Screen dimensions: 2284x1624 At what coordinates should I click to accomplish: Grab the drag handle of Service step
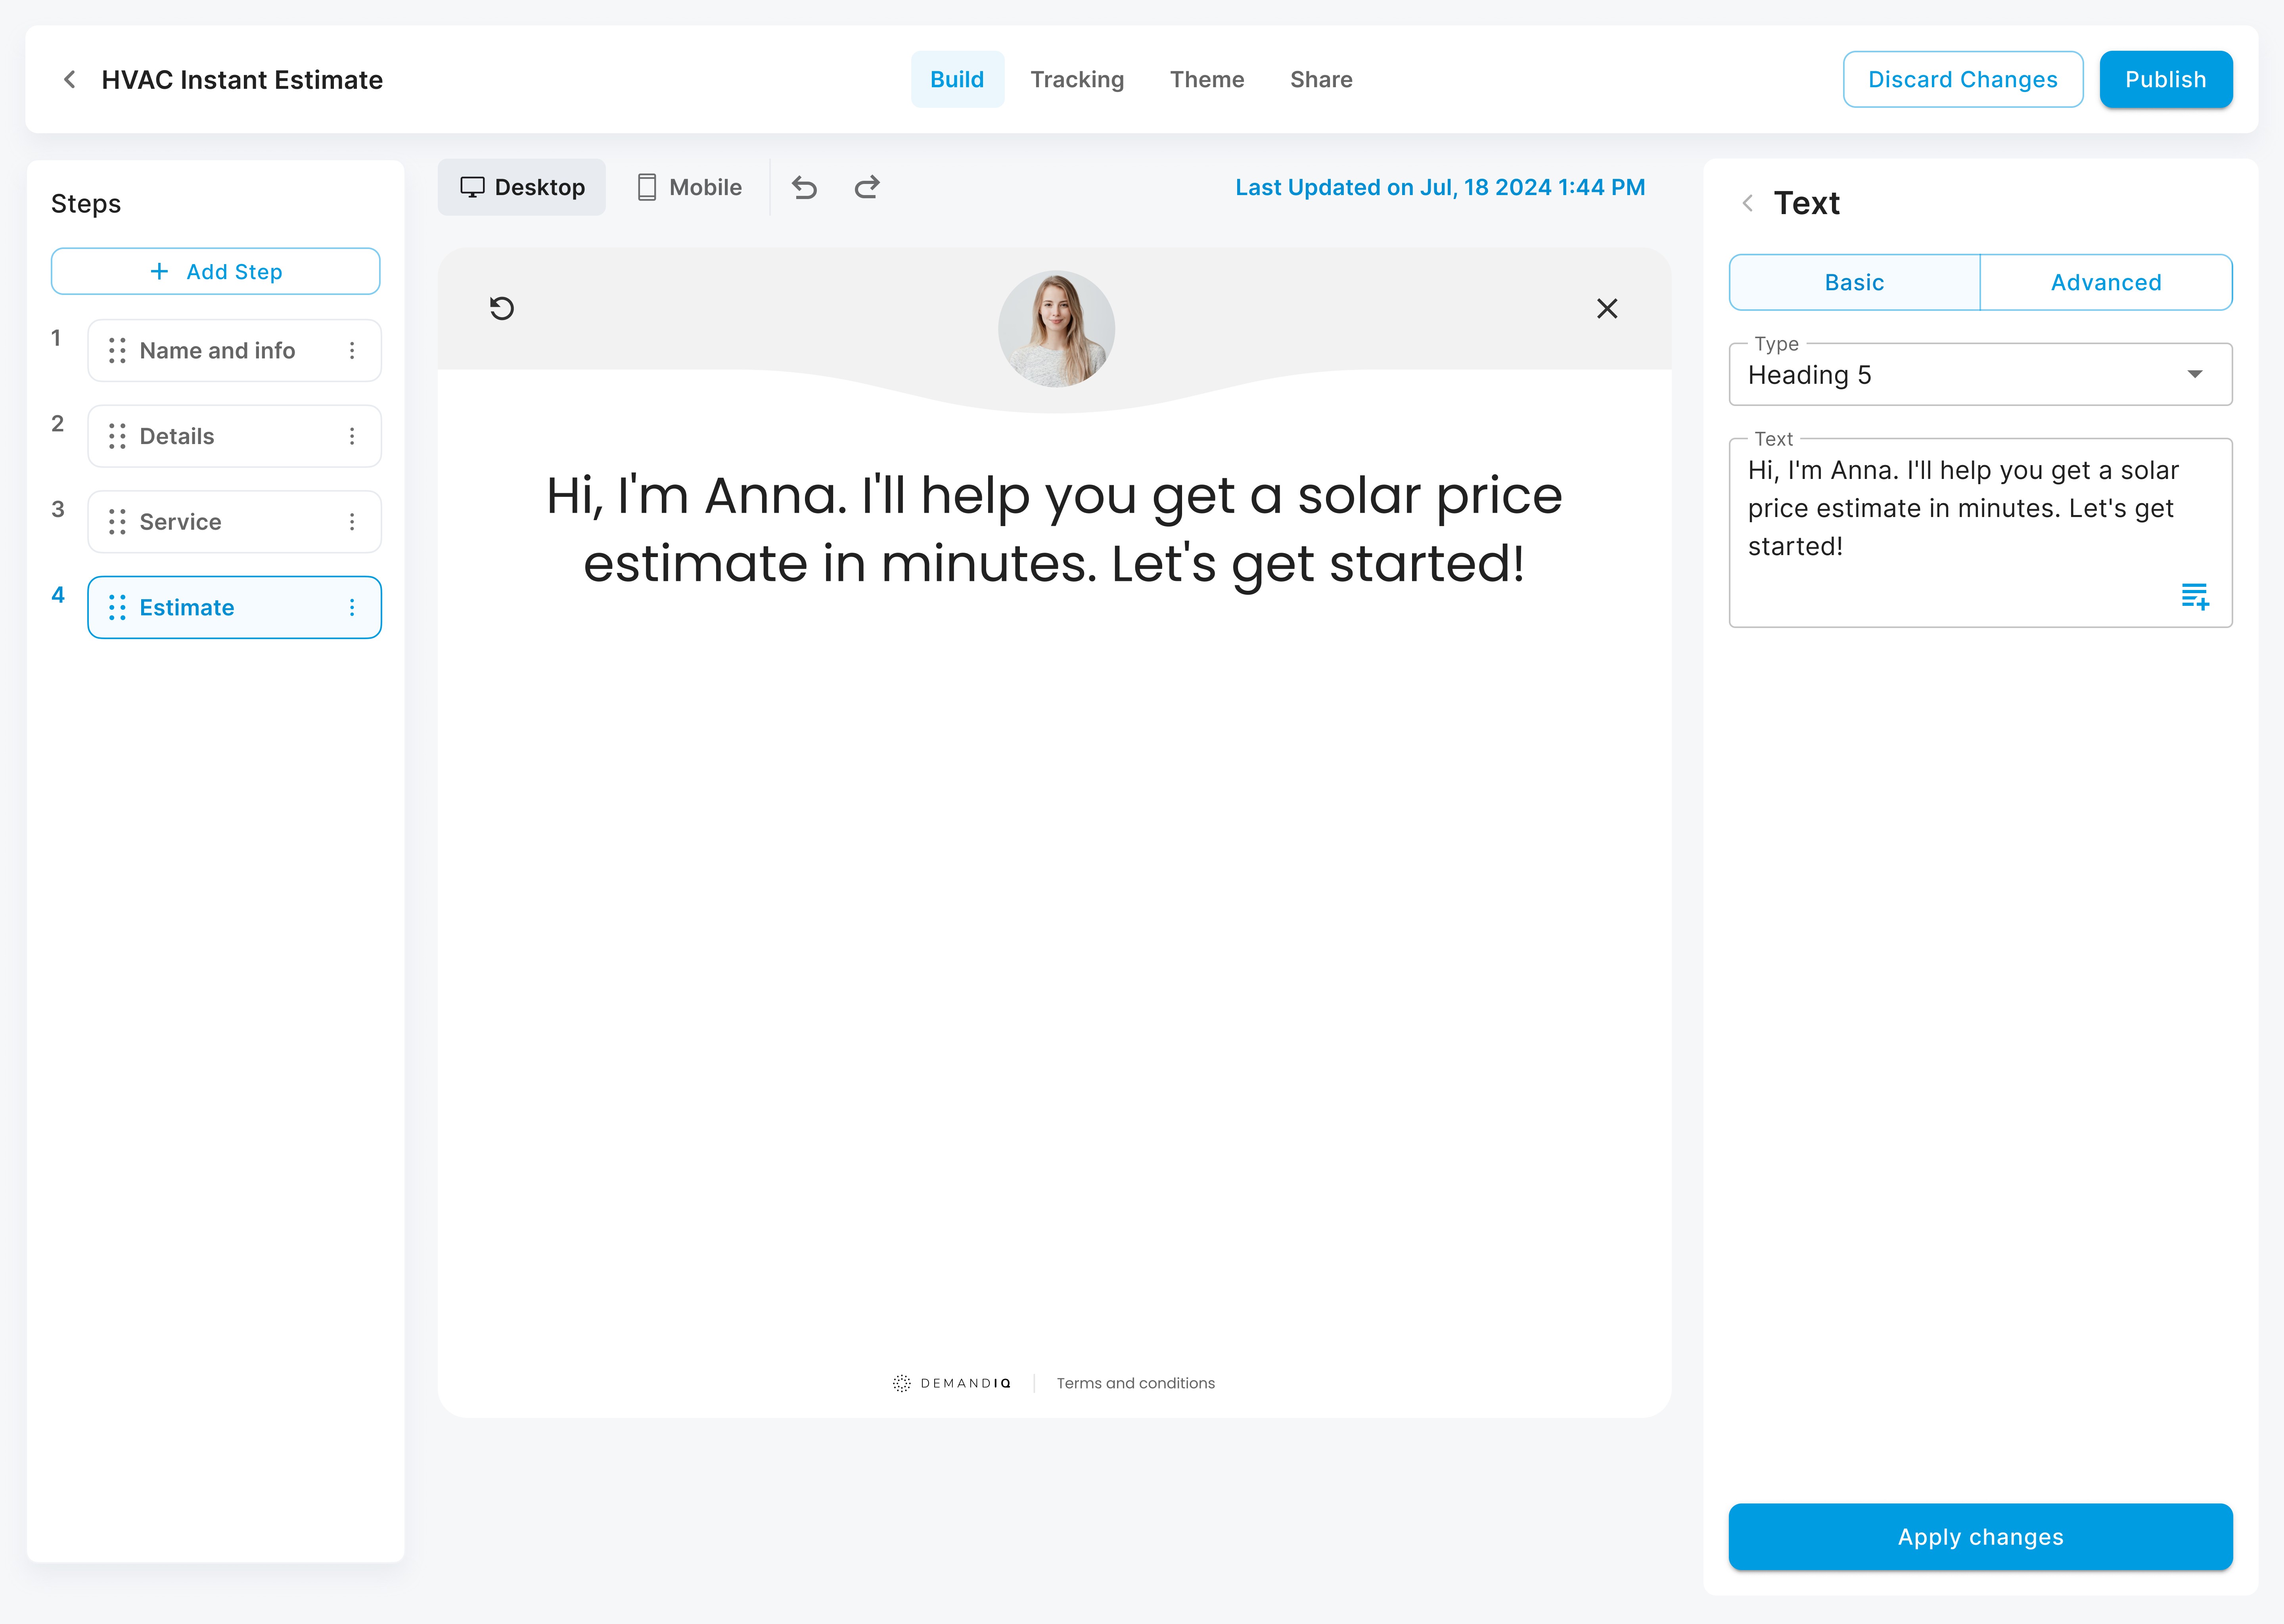pyautogui.click(x=117, y=522)
